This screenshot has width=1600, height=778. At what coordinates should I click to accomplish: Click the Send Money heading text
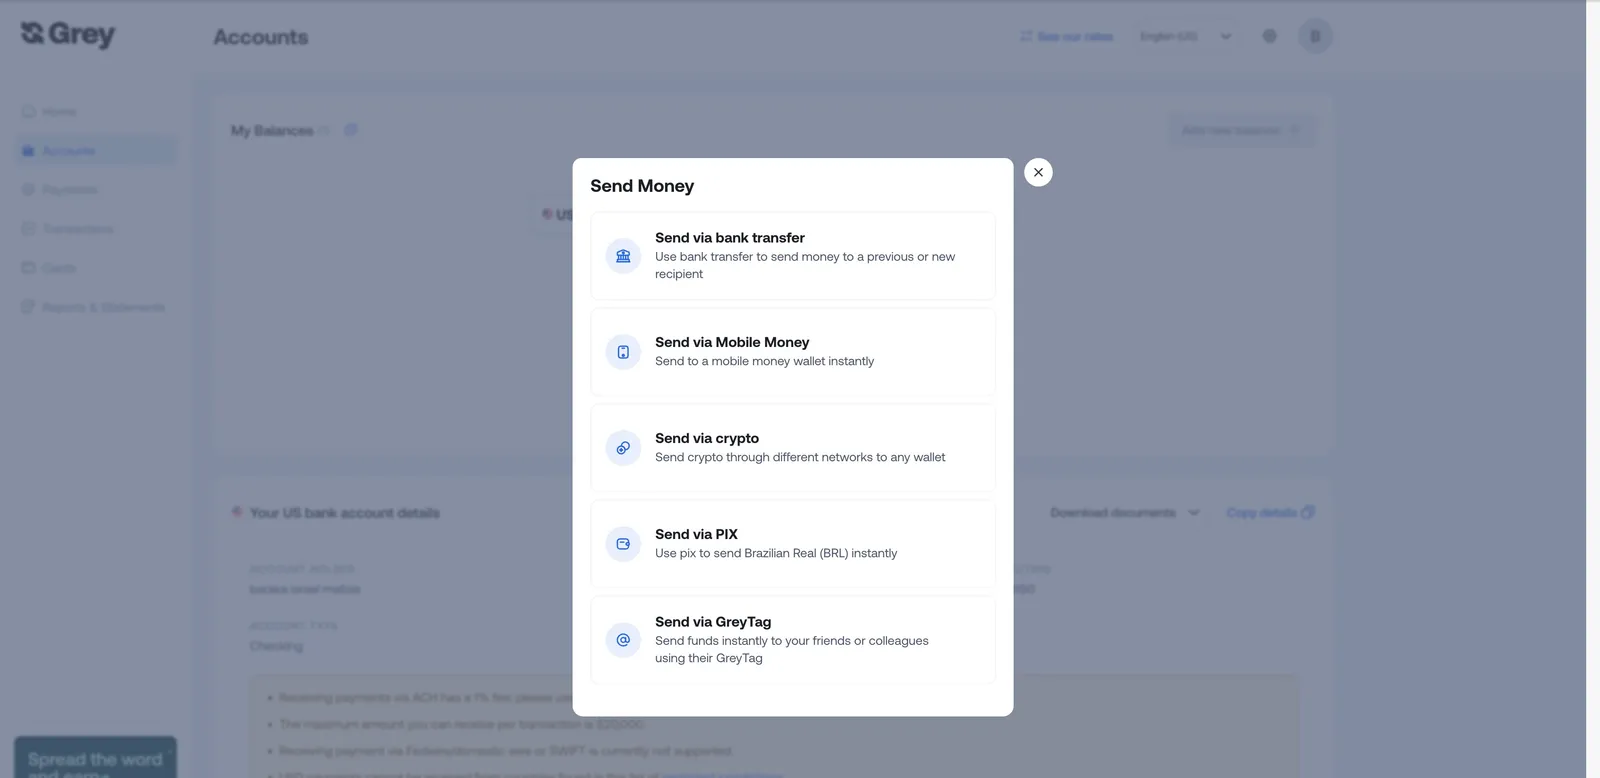point(642,186)
